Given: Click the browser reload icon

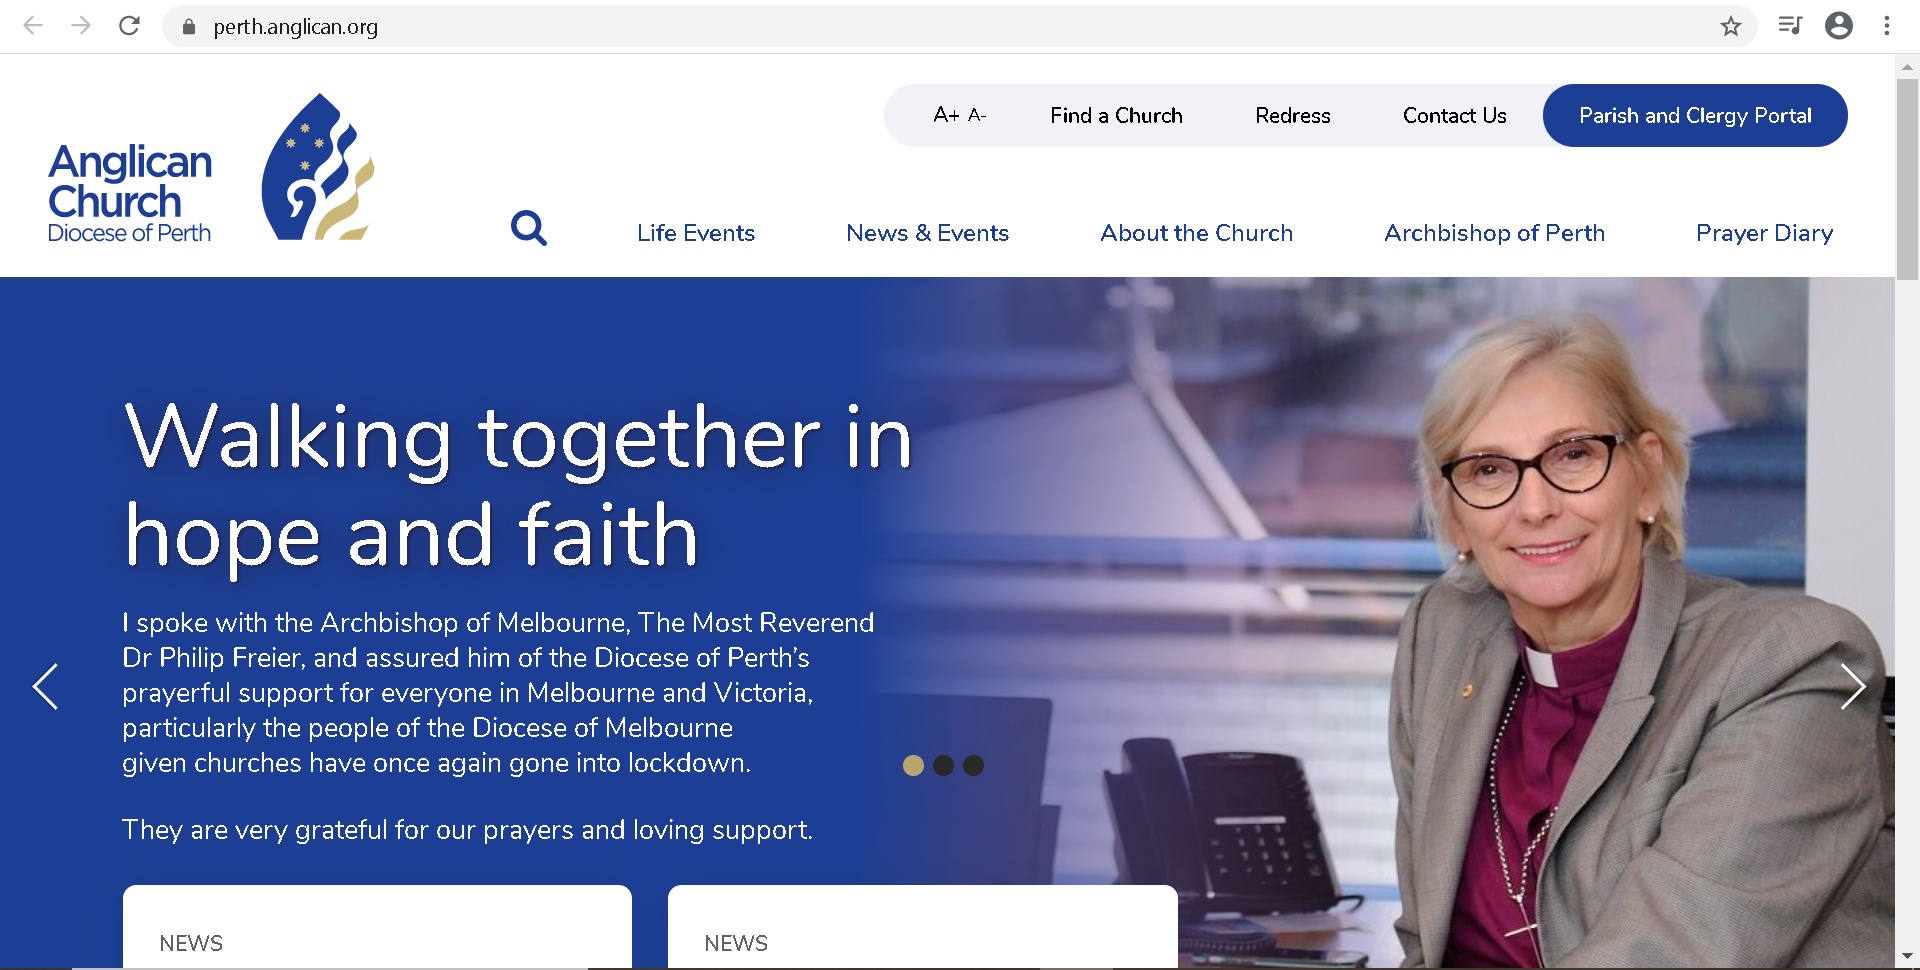Looking at the screenshot, I should click(x=130, y=26).
